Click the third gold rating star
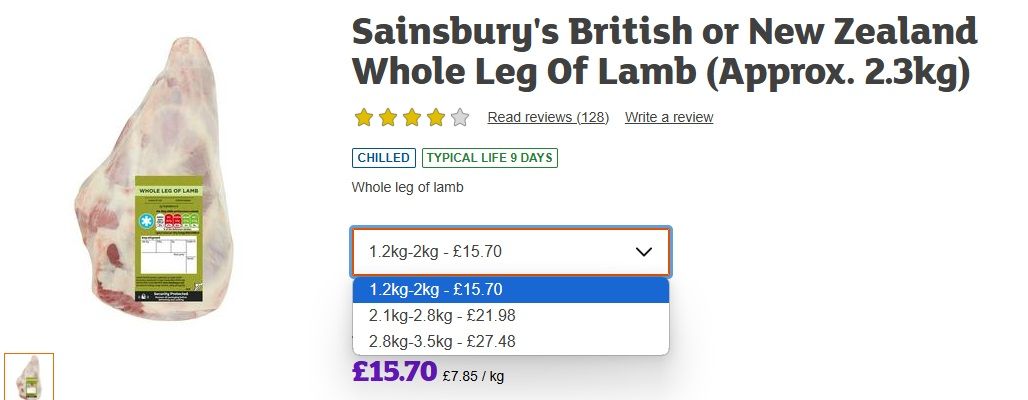 point(412,118)
